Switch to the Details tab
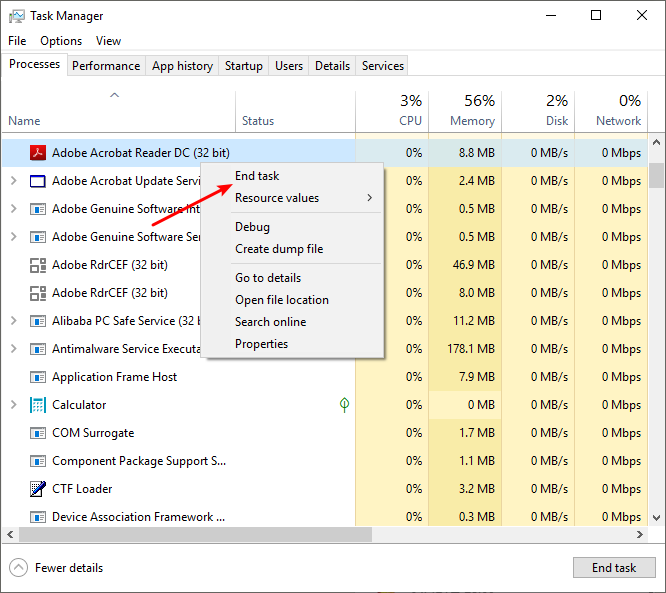666x593 pixels. 333,66
